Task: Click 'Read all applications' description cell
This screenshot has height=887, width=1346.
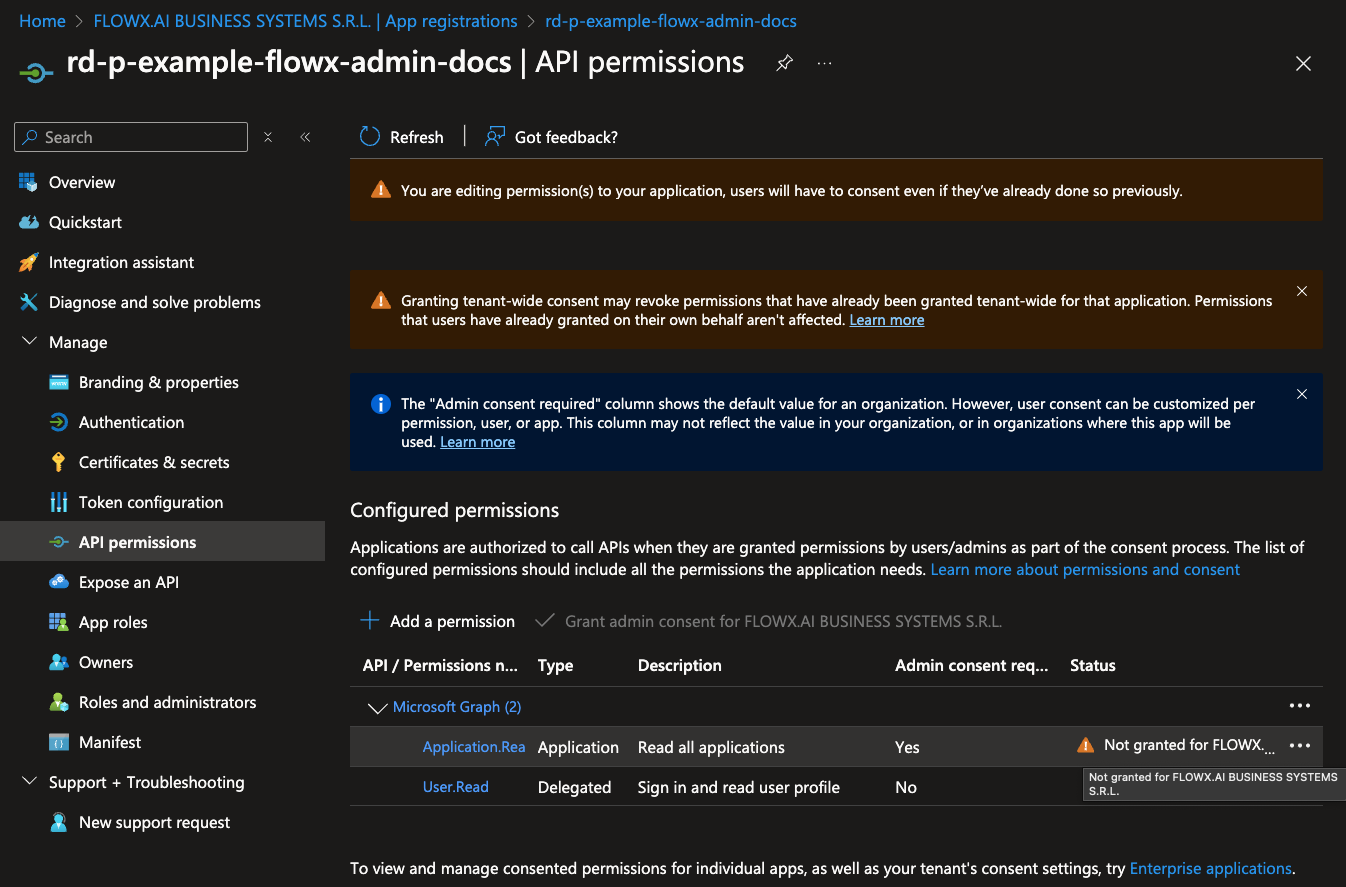Action: pos(711,747)
